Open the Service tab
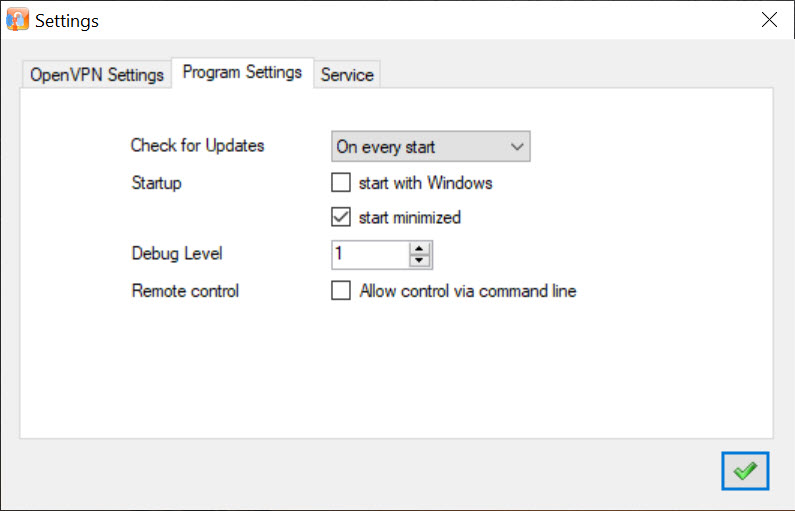The width and height of the screenshot is (795, 511). tap(347, 75)
